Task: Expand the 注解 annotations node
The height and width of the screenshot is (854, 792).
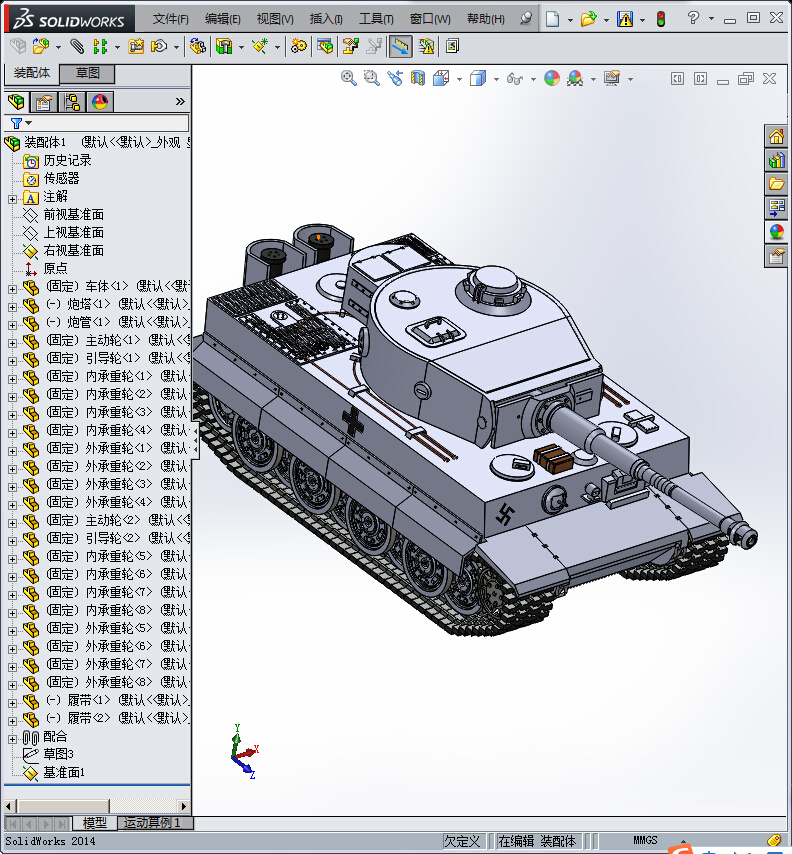Action: point(13,199)
